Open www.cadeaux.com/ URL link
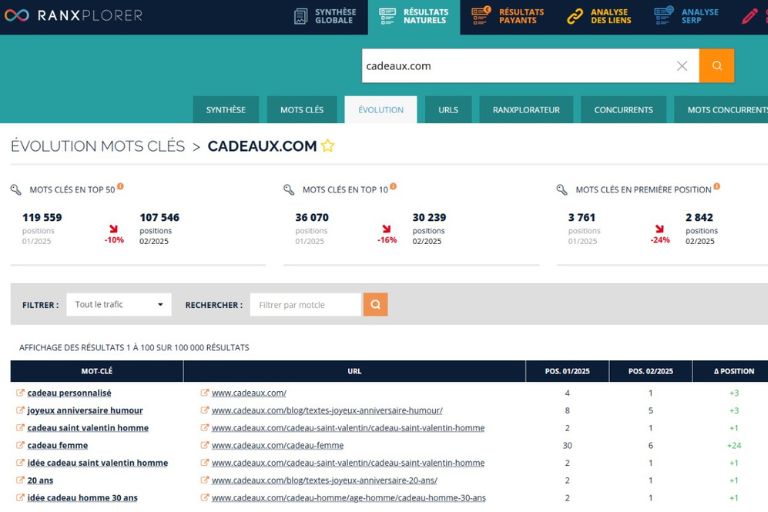 point(249,393)
